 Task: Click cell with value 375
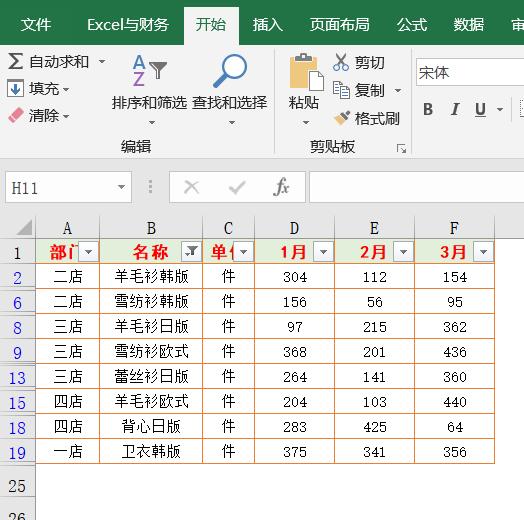pos(294,451)
